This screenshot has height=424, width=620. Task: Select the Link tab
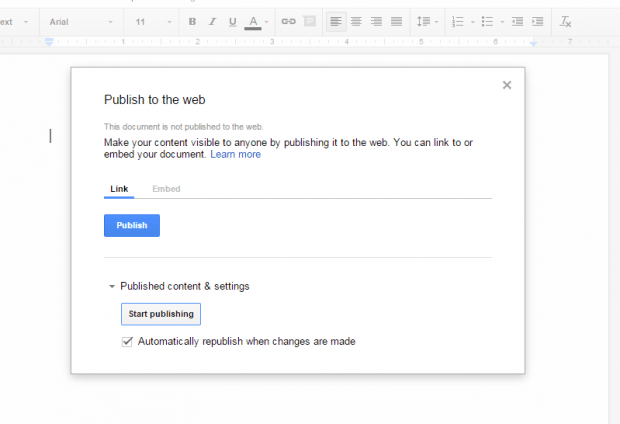[x=118, y=189]
